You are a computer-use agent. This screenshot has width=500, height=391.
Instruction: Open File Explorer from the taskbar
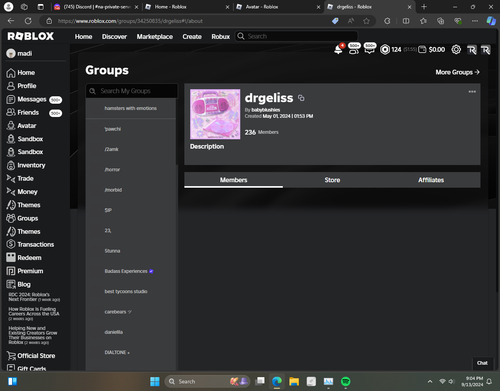294,381
